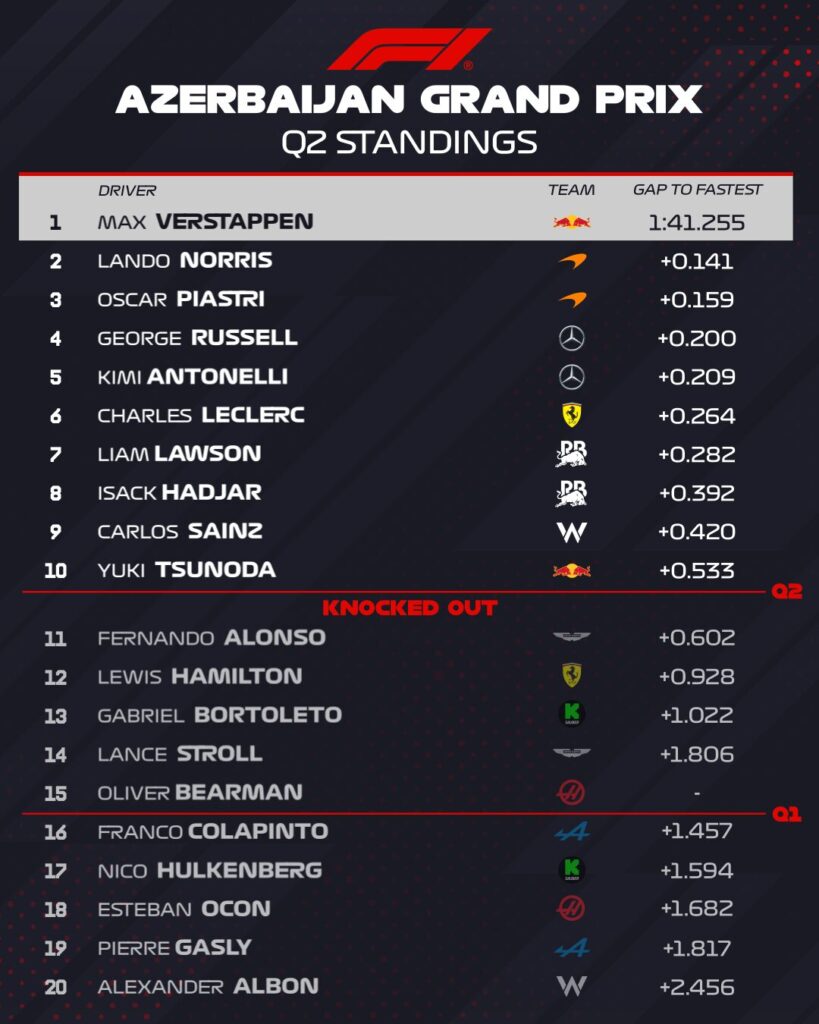The width and height of the screenshot is (819, 1024).
Task: Click the Williams logo beside Alexander Albon
Action: click(x=571, y=987)
